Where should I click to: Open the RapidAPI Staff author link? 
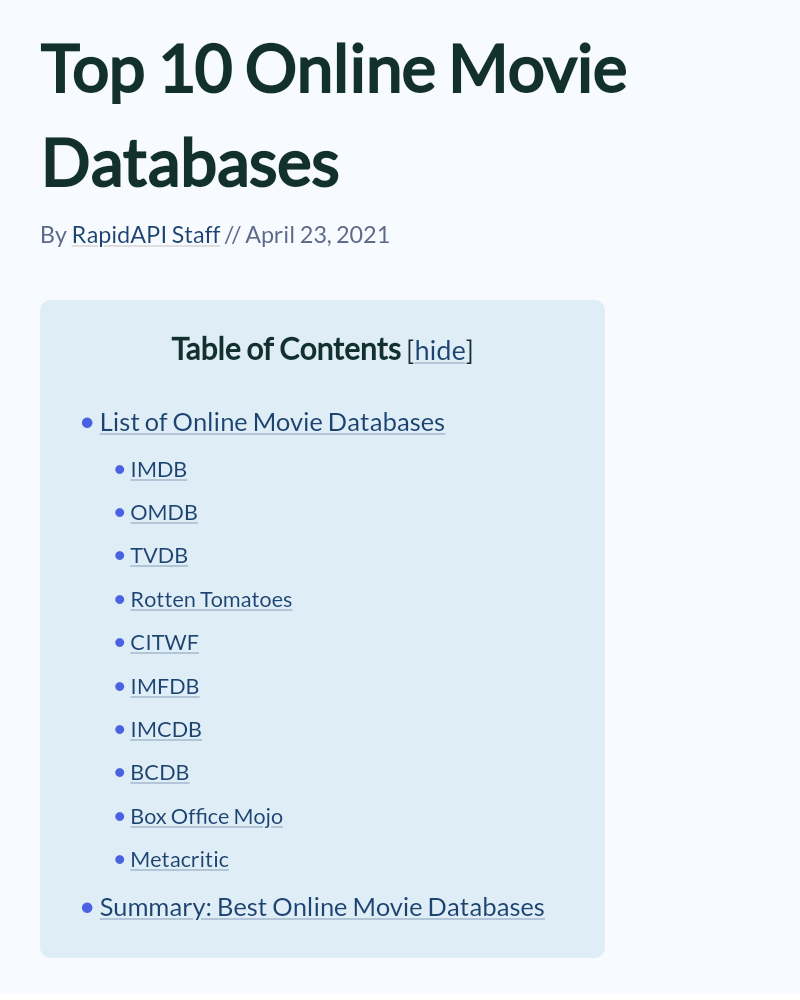coord(145,235)
